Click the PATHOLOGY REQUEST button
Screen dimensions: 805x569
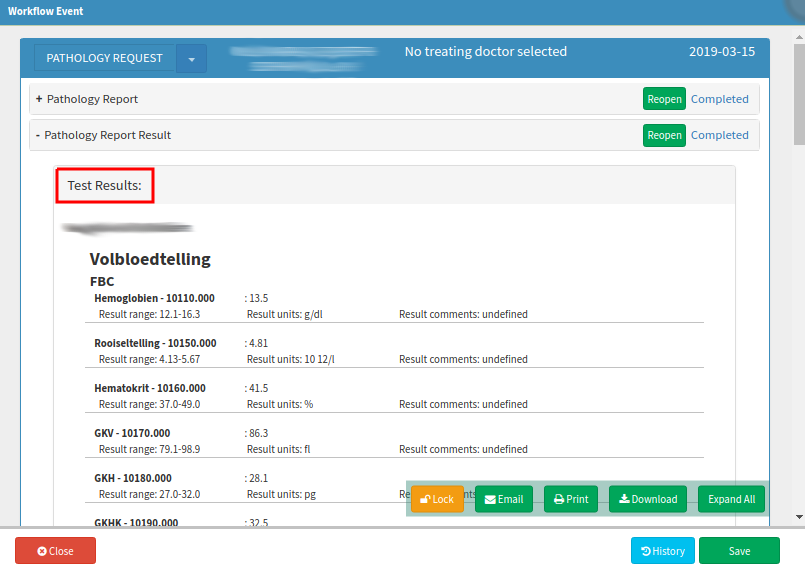[105, 59]
